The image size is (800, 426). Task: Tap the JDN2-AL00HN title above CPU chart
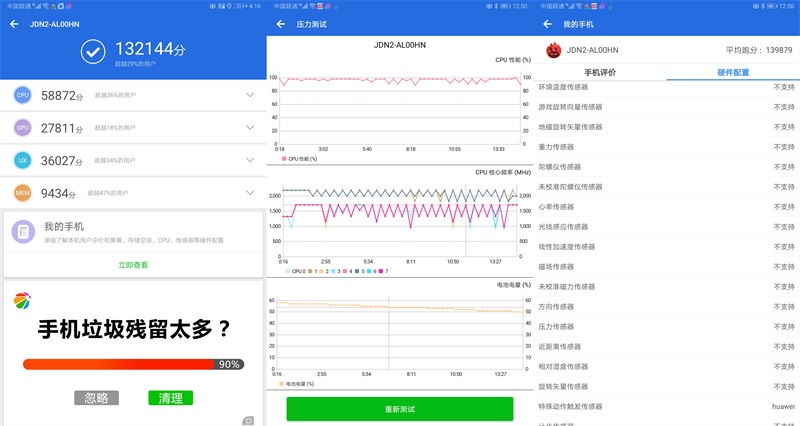(x=399, y=45)
